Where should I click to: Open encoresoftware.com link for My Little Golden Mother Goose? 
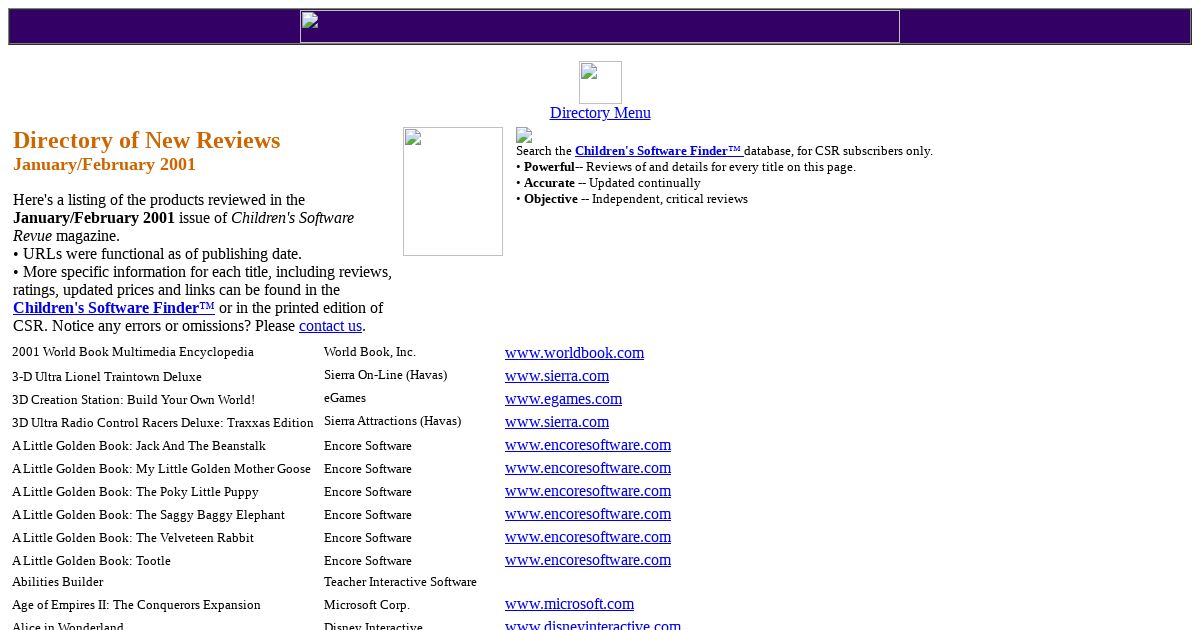[x=588, y=468]
